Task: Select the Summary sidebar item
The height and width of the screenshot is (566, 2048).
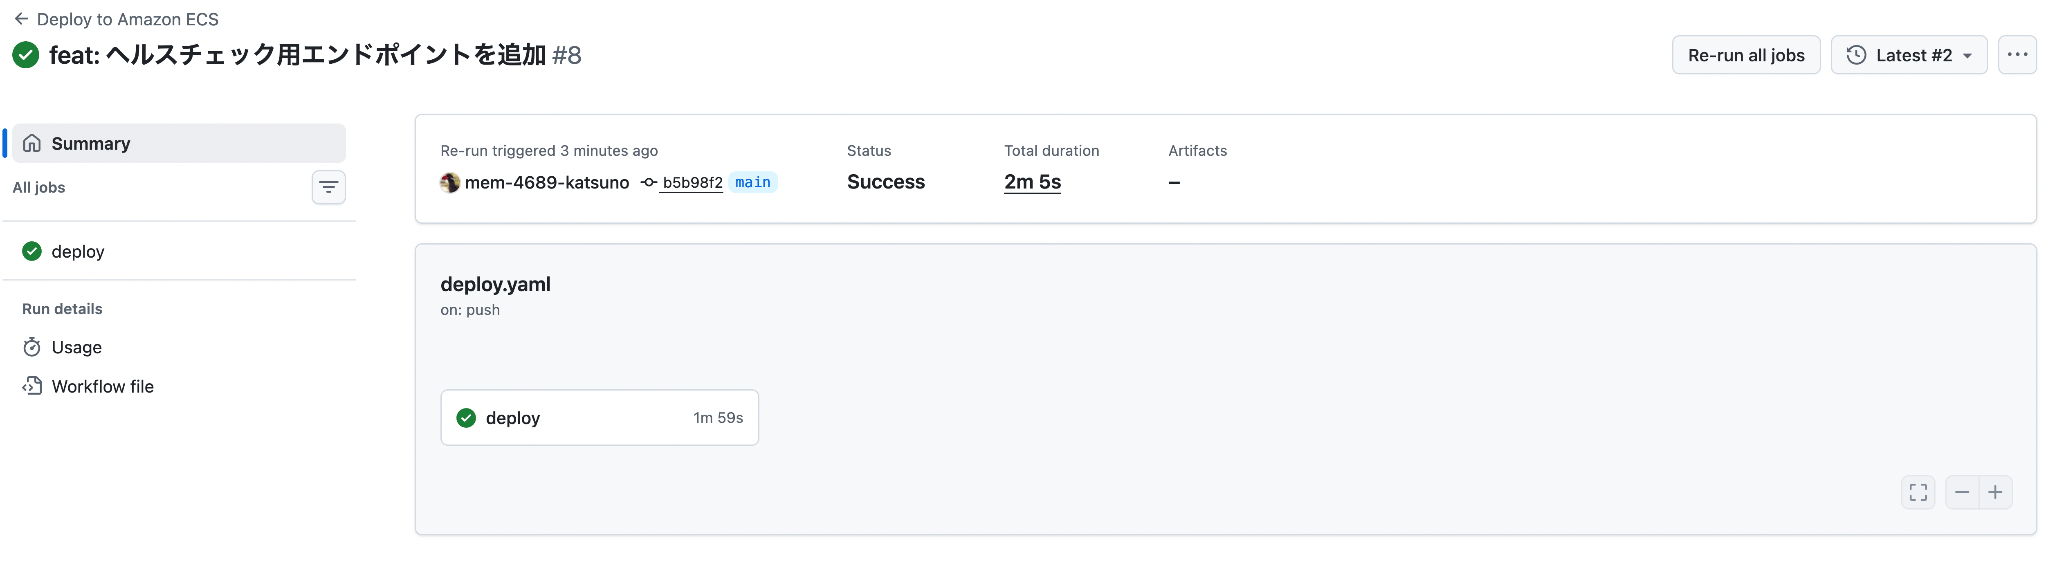Action: point(178,144)
